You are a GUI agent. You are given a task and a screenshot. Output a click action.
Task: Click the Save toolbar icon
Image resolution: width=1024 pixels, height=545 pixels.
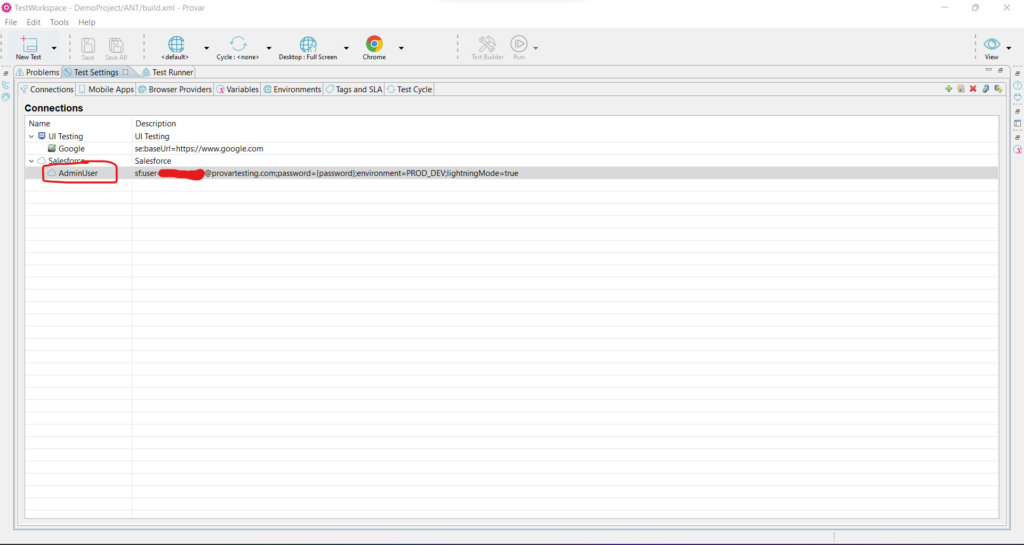(x=88, y=48)
